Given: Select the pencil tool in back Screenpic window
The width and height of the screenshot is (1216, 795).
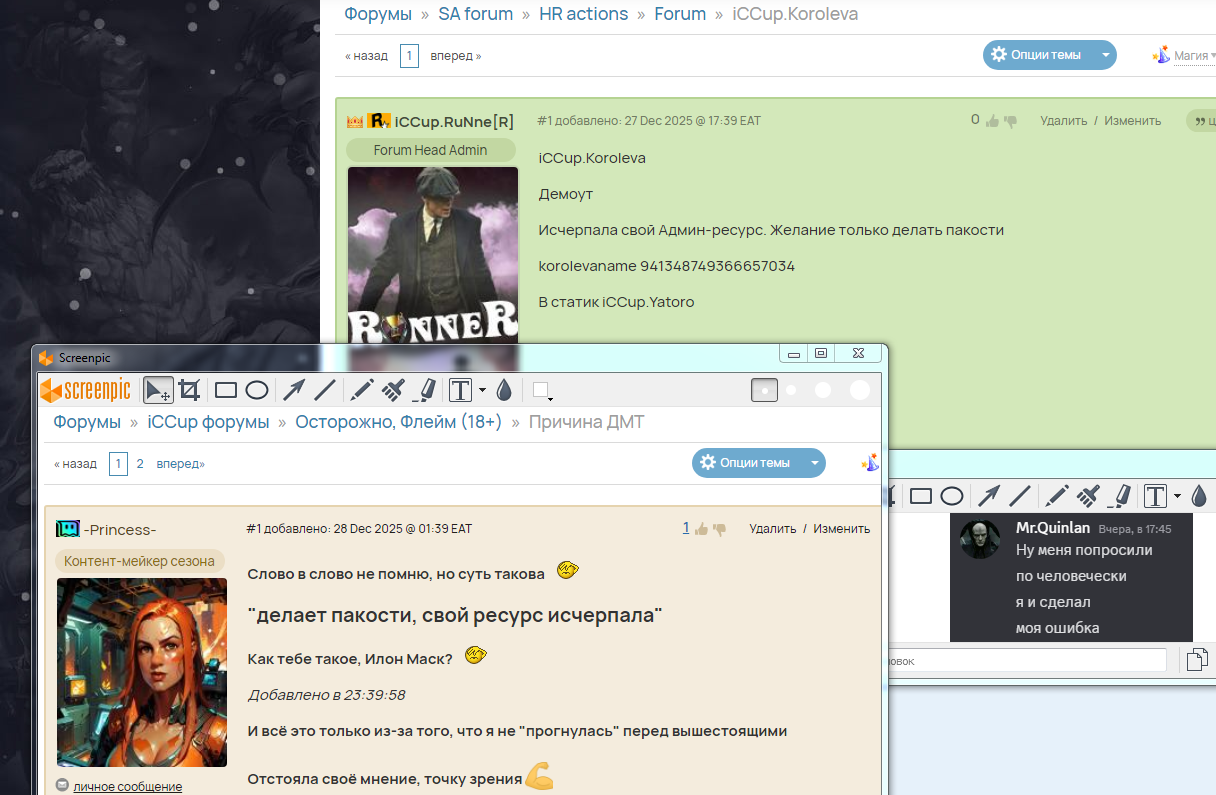Looking at the screenshot, I should point(1057,495).
